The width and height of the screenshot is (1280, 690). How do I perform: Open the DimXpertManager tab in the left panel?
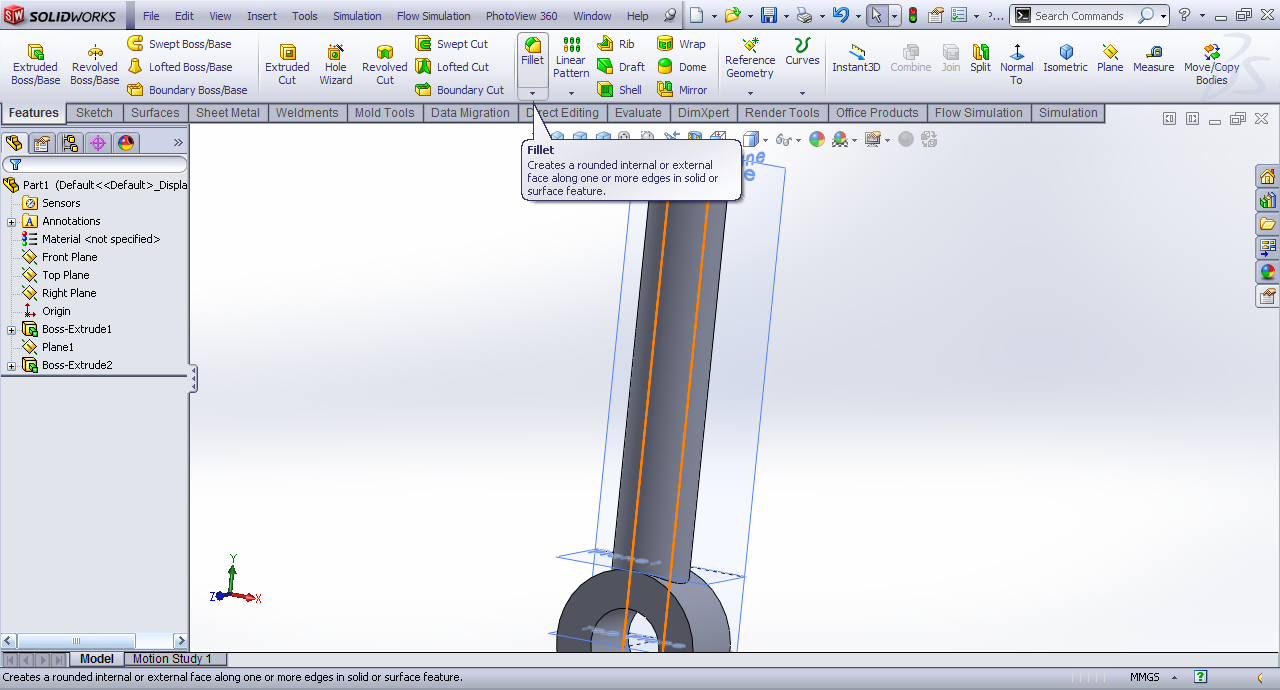click(x=98, y=143)
